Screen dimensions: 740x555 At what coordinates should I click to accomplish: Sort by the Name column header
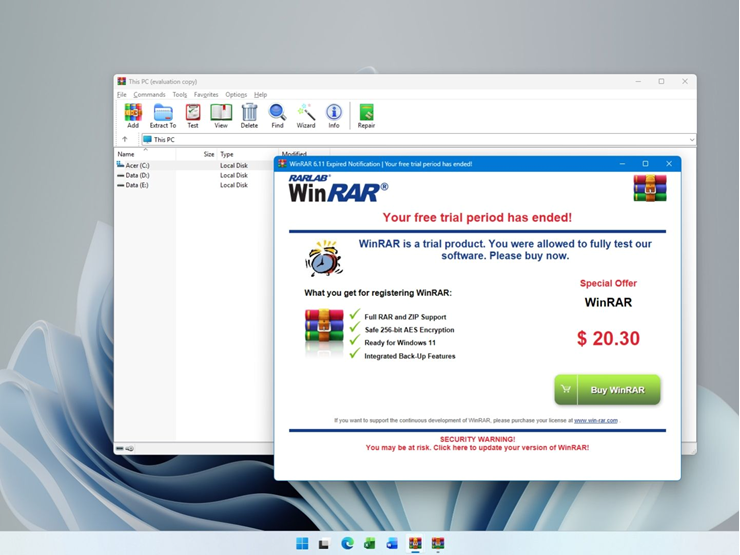[145, 154]
